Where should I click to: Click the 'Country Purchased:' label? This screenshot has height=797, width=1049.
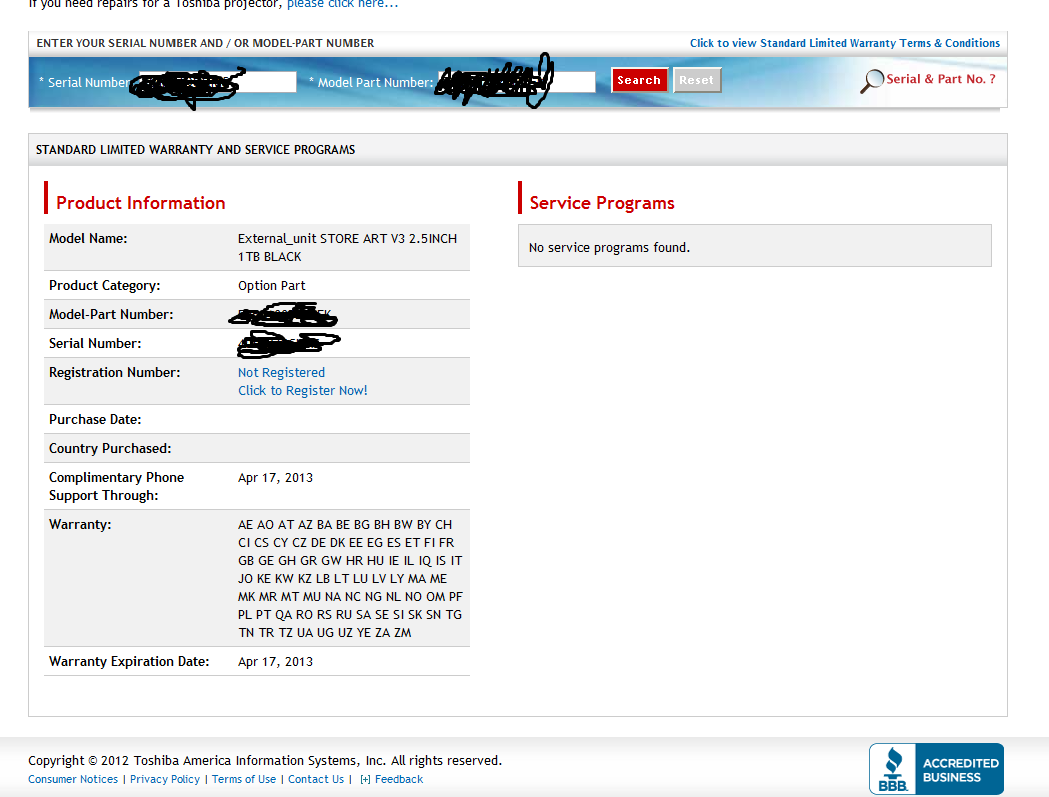pos(110,448)
